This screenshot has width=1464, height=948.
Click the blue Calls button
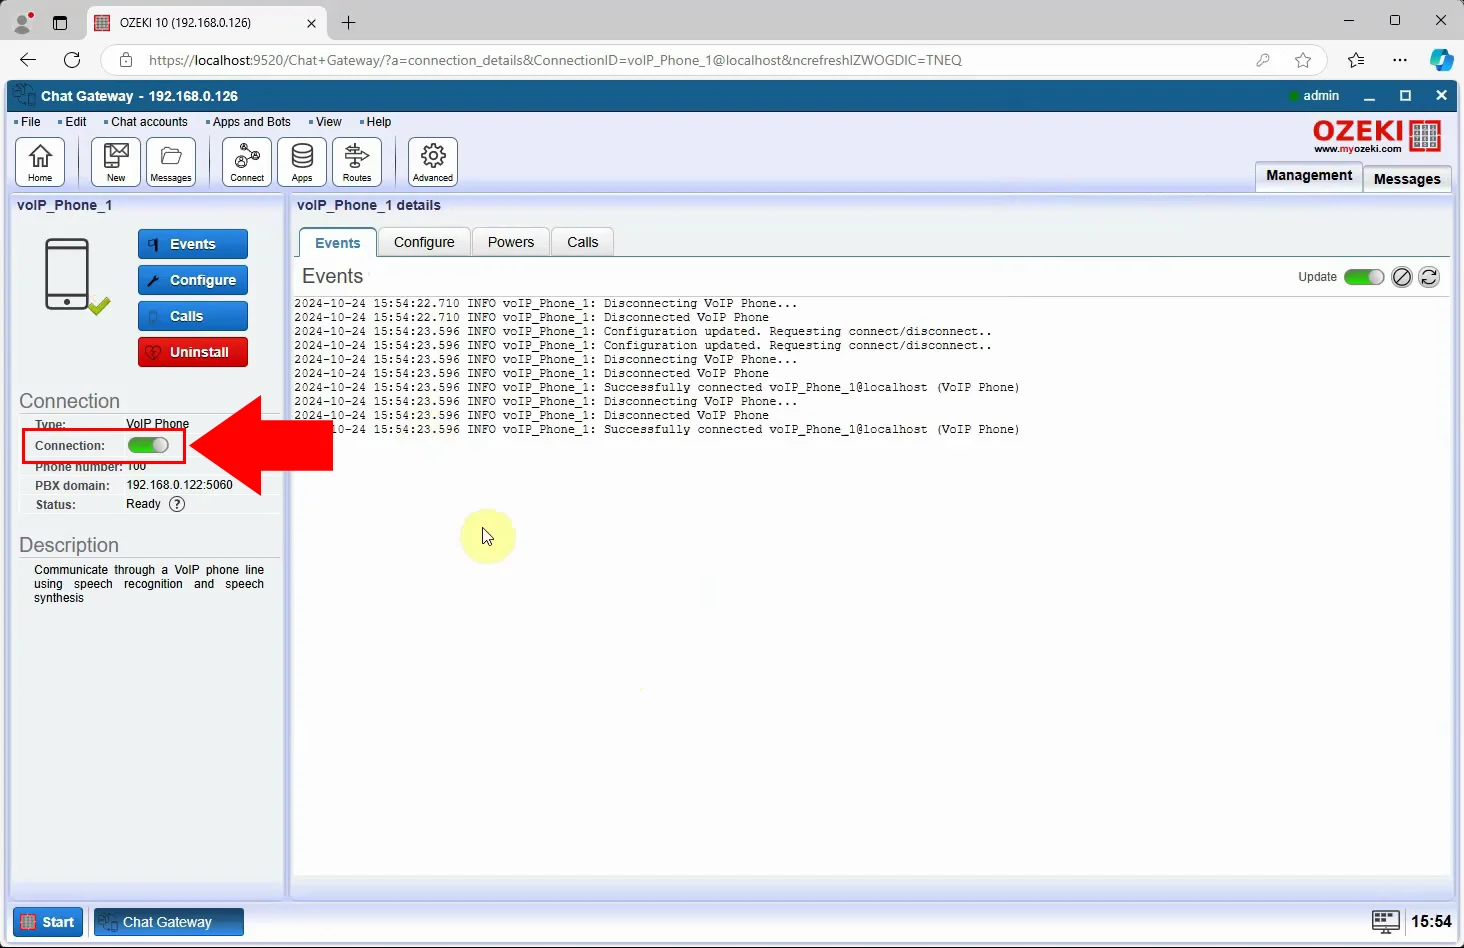[193, 316]
